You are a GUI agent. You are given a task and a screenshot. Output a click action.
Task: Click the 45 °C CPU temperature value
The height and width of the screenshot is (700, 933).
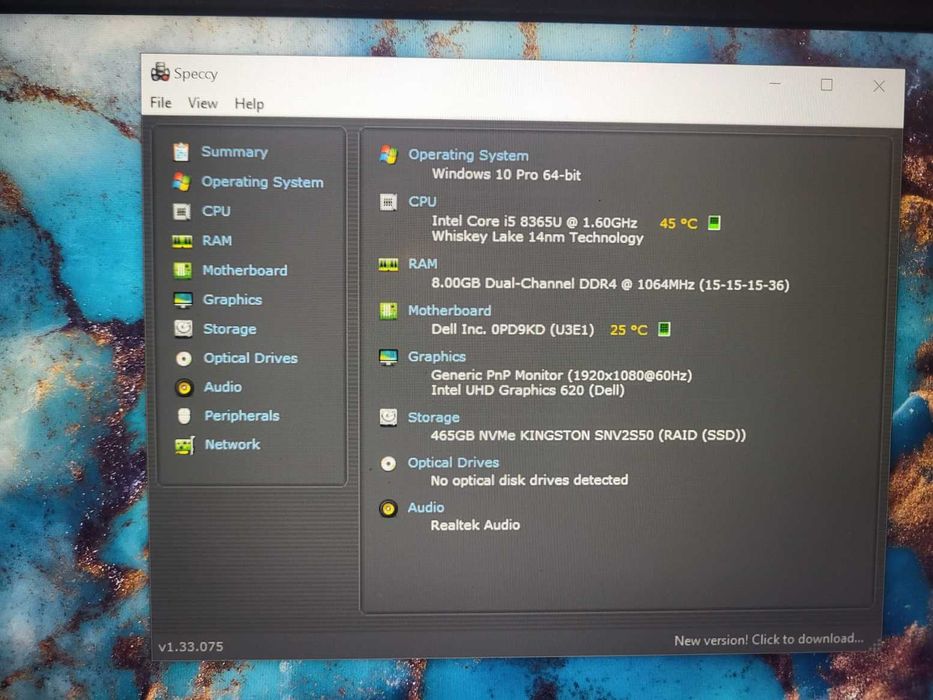click(x=678, y=224)
